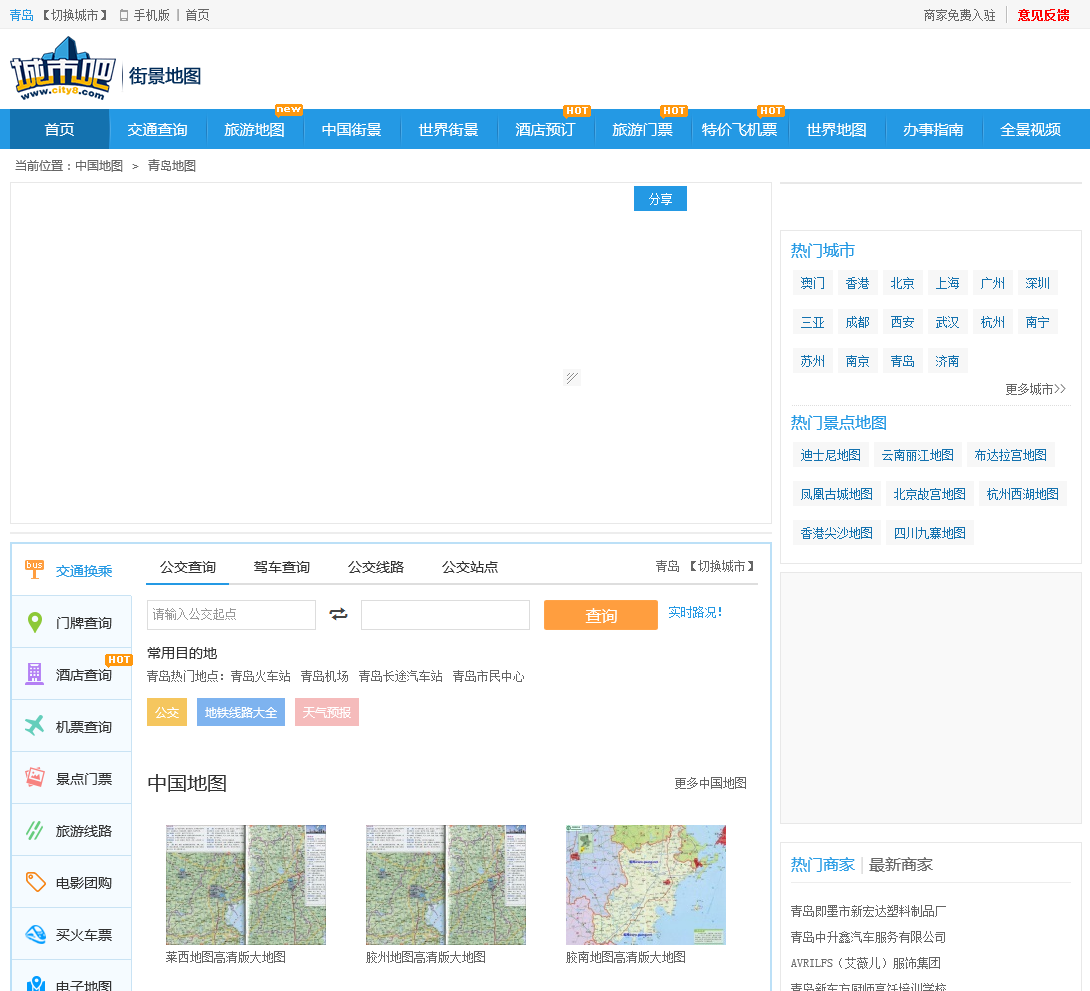Viewport: 1090px width, 991px height.
Task: Open 交通查询 navigation item
Action: [157, 129]
